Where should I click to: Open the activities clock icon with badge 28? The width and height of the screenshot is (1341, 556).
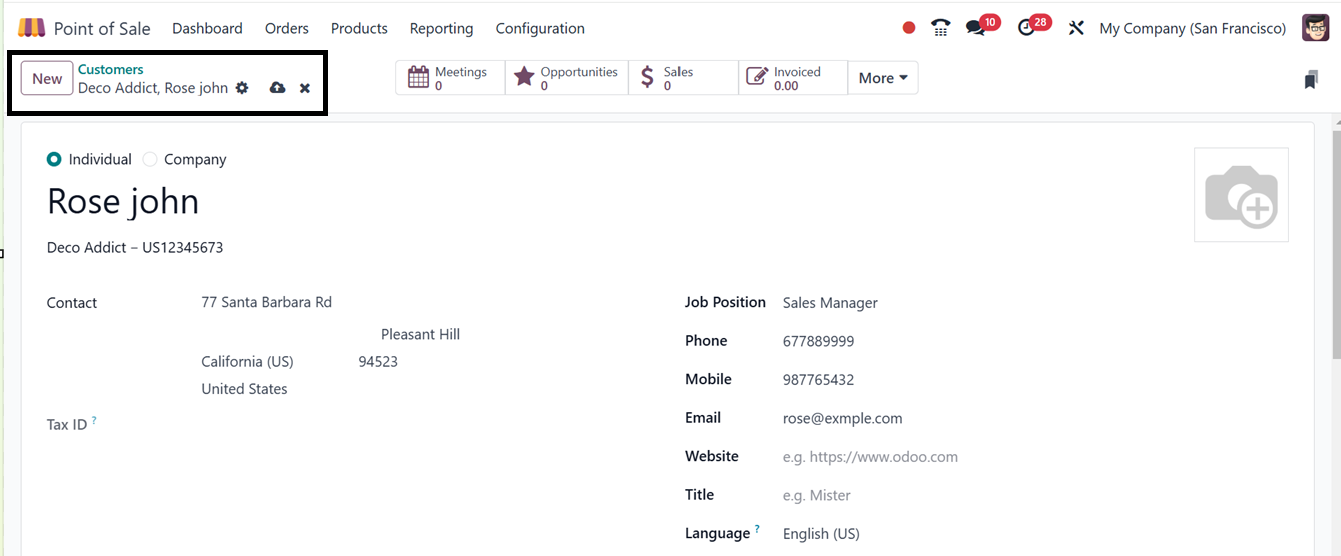tap(1027, 28)
